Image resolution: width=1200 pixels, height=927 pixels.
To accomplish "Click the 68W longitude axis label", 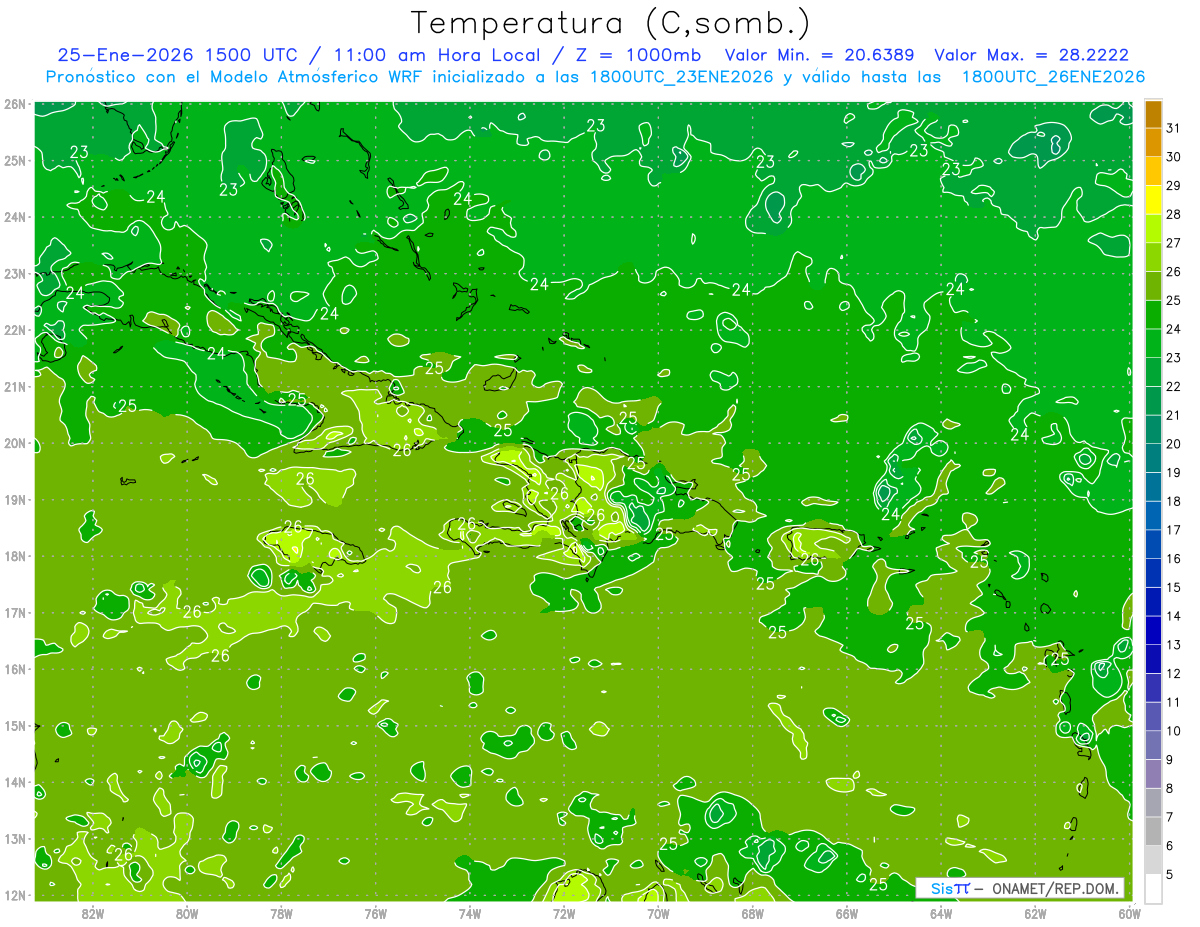I will point(753,913).
